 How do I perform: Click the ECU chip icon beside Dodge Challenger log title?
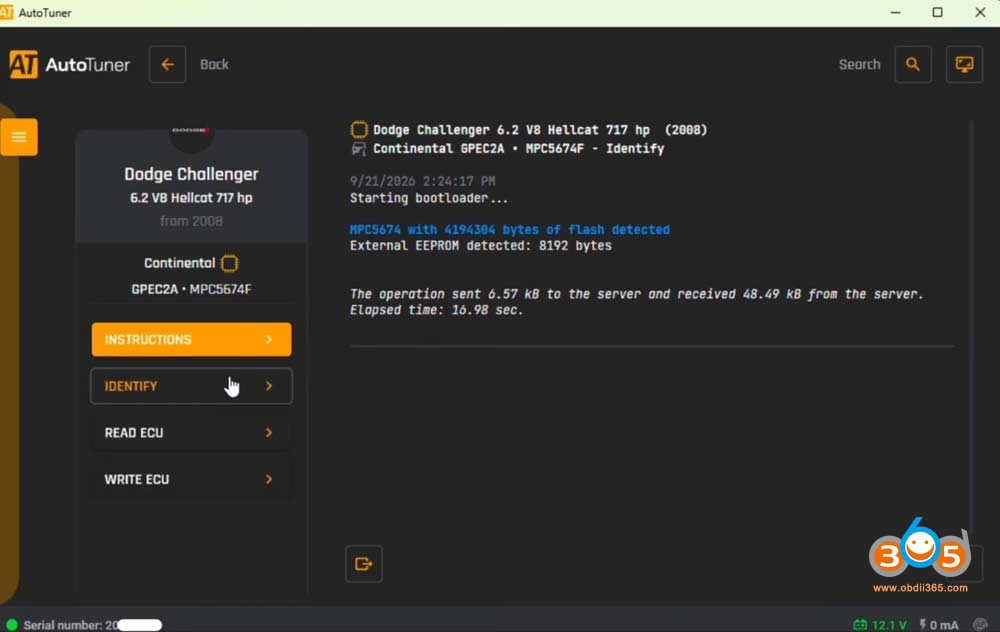[359, 130]
